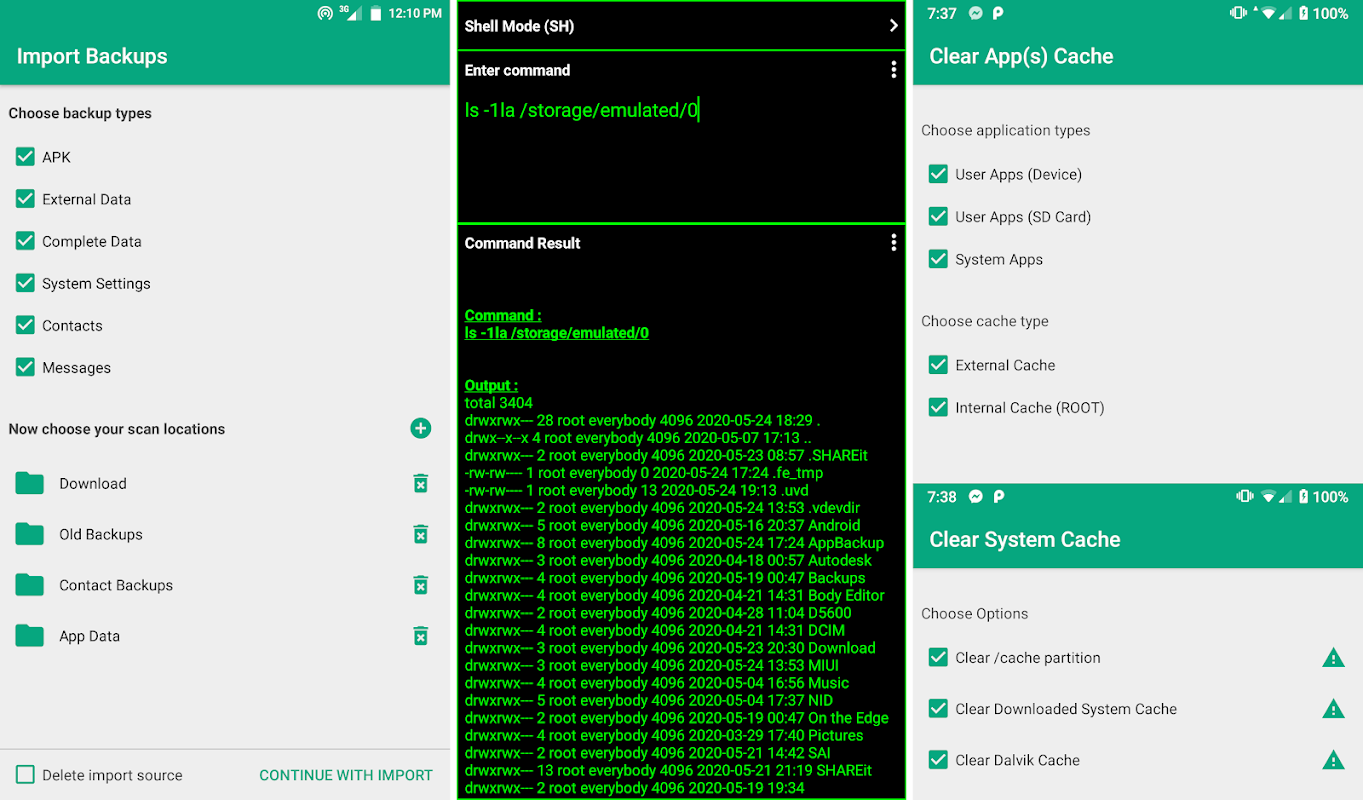Select the Pictures directory line in output
The height and width of the screenshot is (800, 1363).
click(664, 735)
